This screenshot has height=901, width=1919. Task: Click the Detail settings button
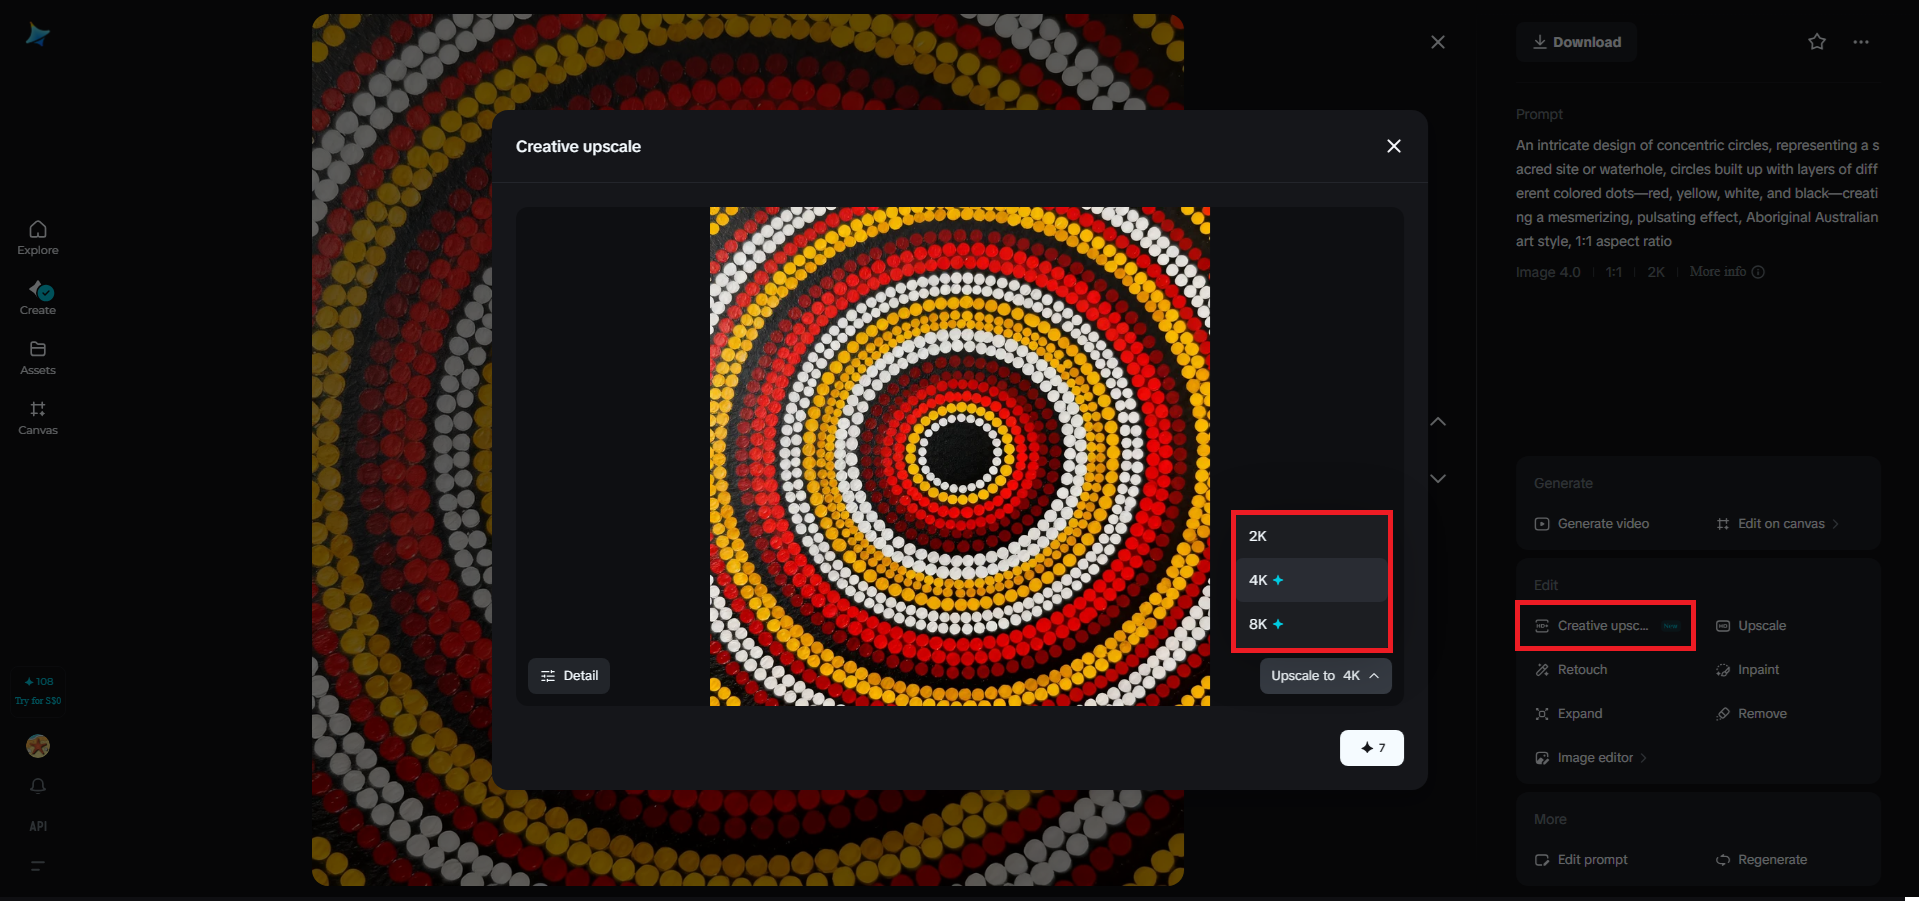click(569, 676)
